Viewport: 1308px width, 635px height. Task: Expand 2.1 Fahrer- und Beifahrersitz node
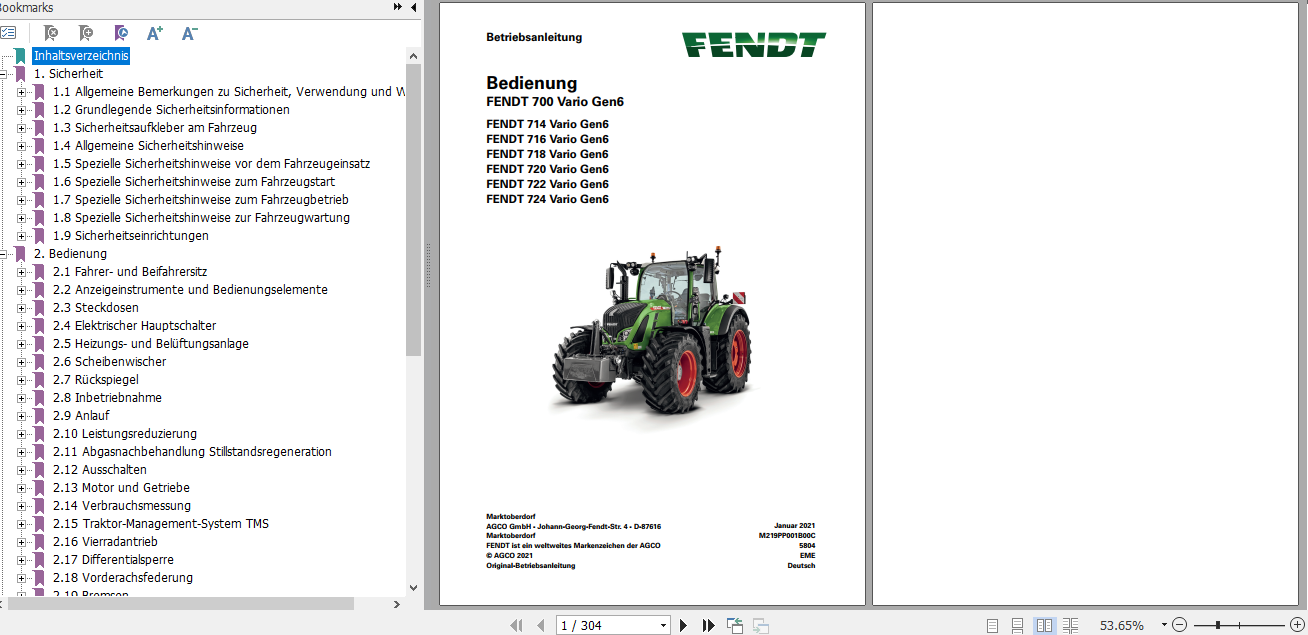click(x=22, y=272)
